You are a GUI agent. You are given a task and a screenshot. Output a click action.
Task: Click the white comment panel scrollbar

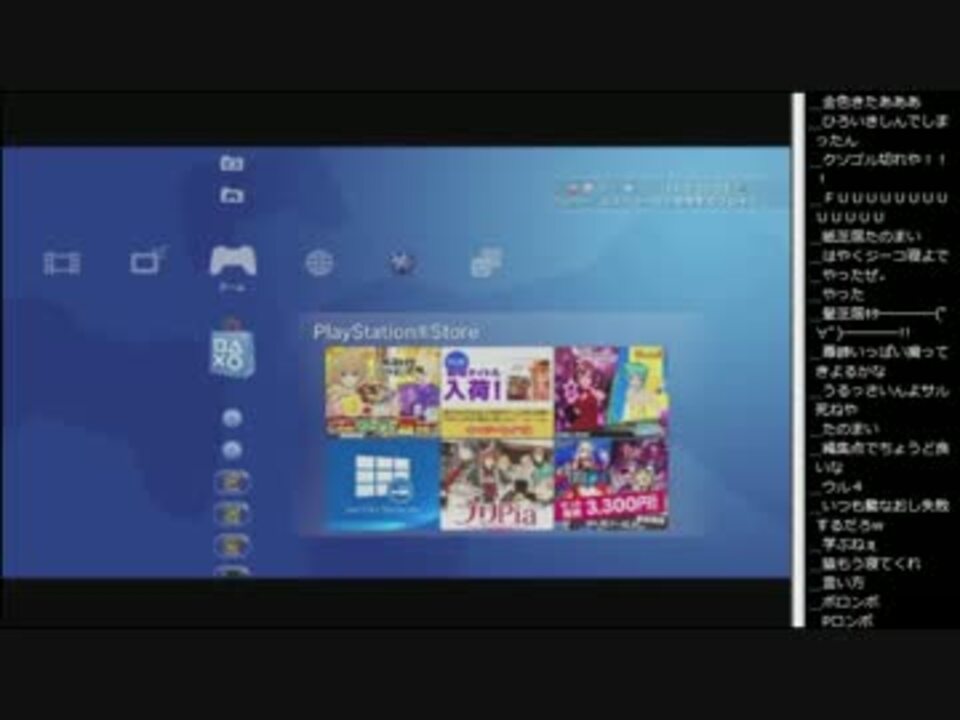pyautogui.click(x=798, y=360)
